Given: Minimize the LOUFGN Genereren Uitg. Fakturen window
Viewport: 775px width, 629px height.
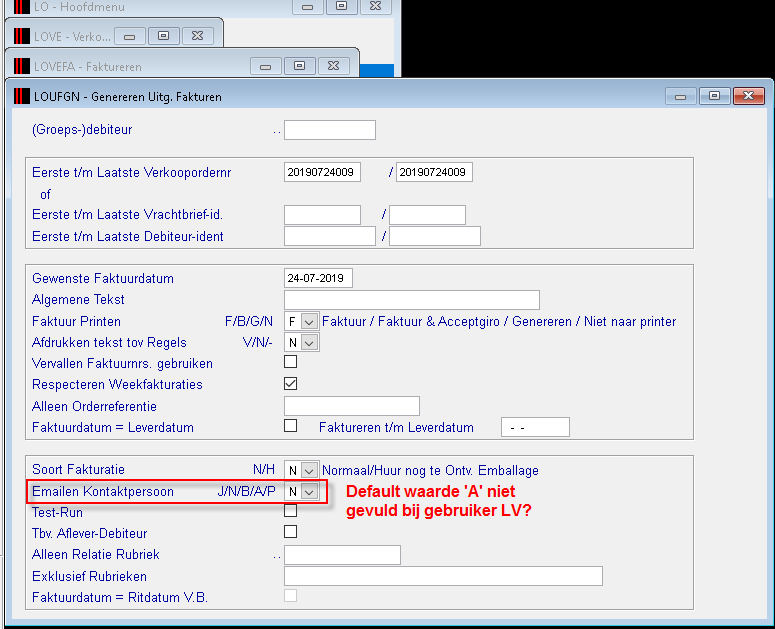Looking at the screenshot, I should click(x=681, y=96).
